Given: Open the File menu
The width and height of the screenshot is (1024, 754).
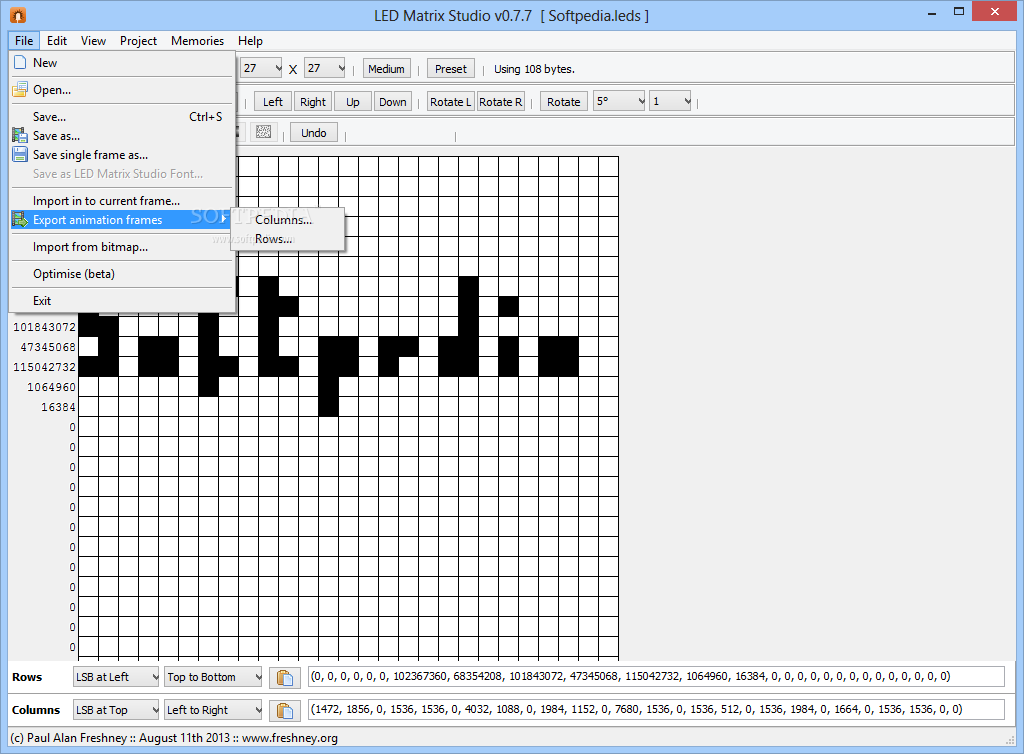Looking at the screenshot, I should (x=24, y=40).
